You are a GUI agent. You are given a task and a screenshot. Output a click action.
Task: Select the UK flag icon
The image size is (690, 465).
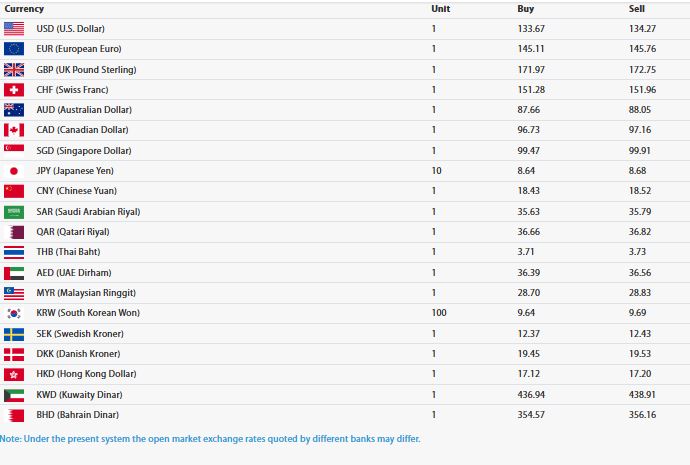pyautogui.click(x=14, y=70)
